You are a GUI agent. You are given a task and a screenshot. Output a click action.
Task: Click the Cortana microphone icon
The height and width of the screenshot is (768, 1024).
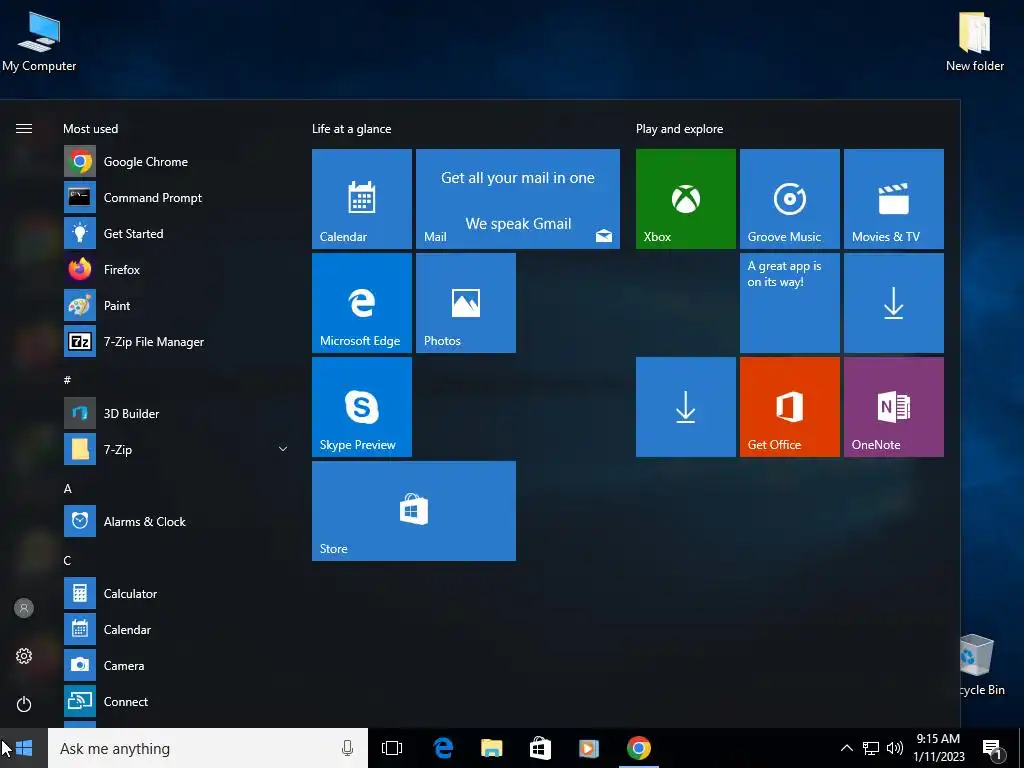point(347,748)
